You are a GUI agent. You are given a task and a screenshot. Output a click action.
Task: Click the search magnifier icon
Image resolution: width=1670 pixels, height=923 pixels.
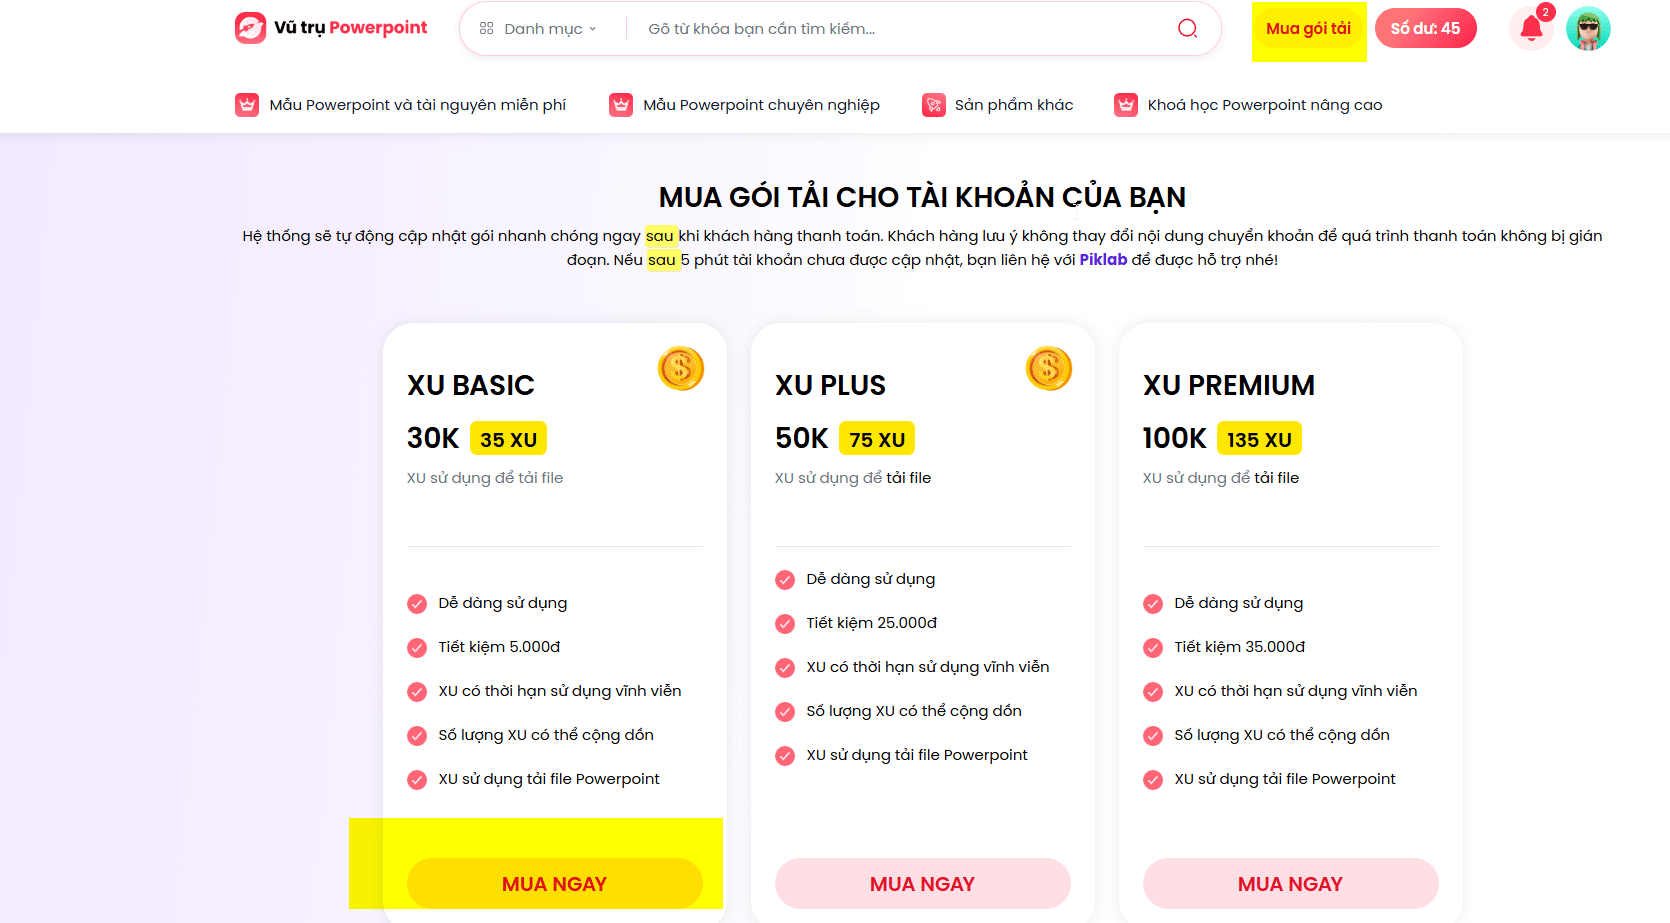[x=1187, y=28]
